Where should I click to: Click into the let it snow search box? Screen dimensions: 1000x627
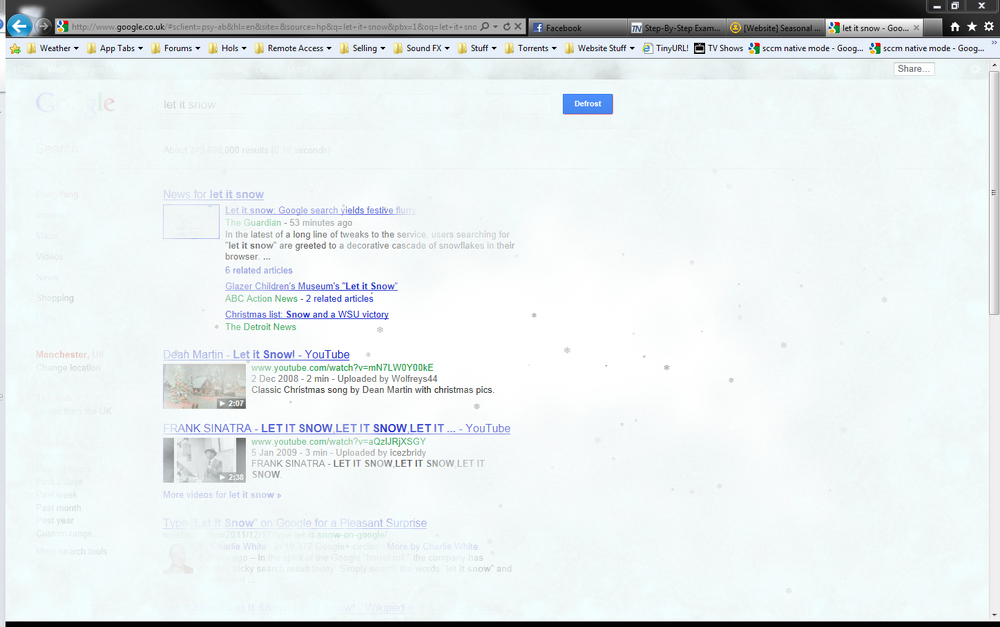pyautogui.click(x=355, y=105)
